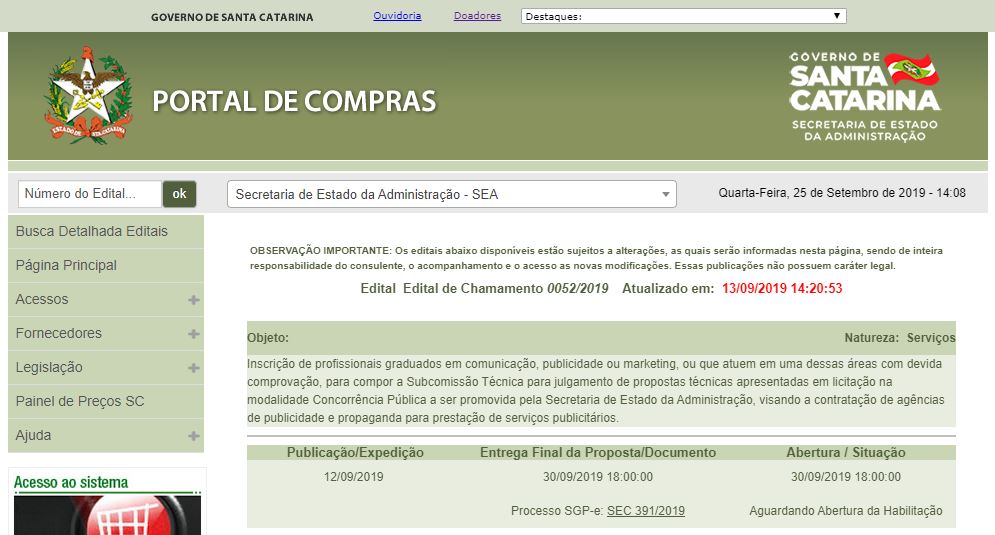Open the Destaques dropdown

683,16
